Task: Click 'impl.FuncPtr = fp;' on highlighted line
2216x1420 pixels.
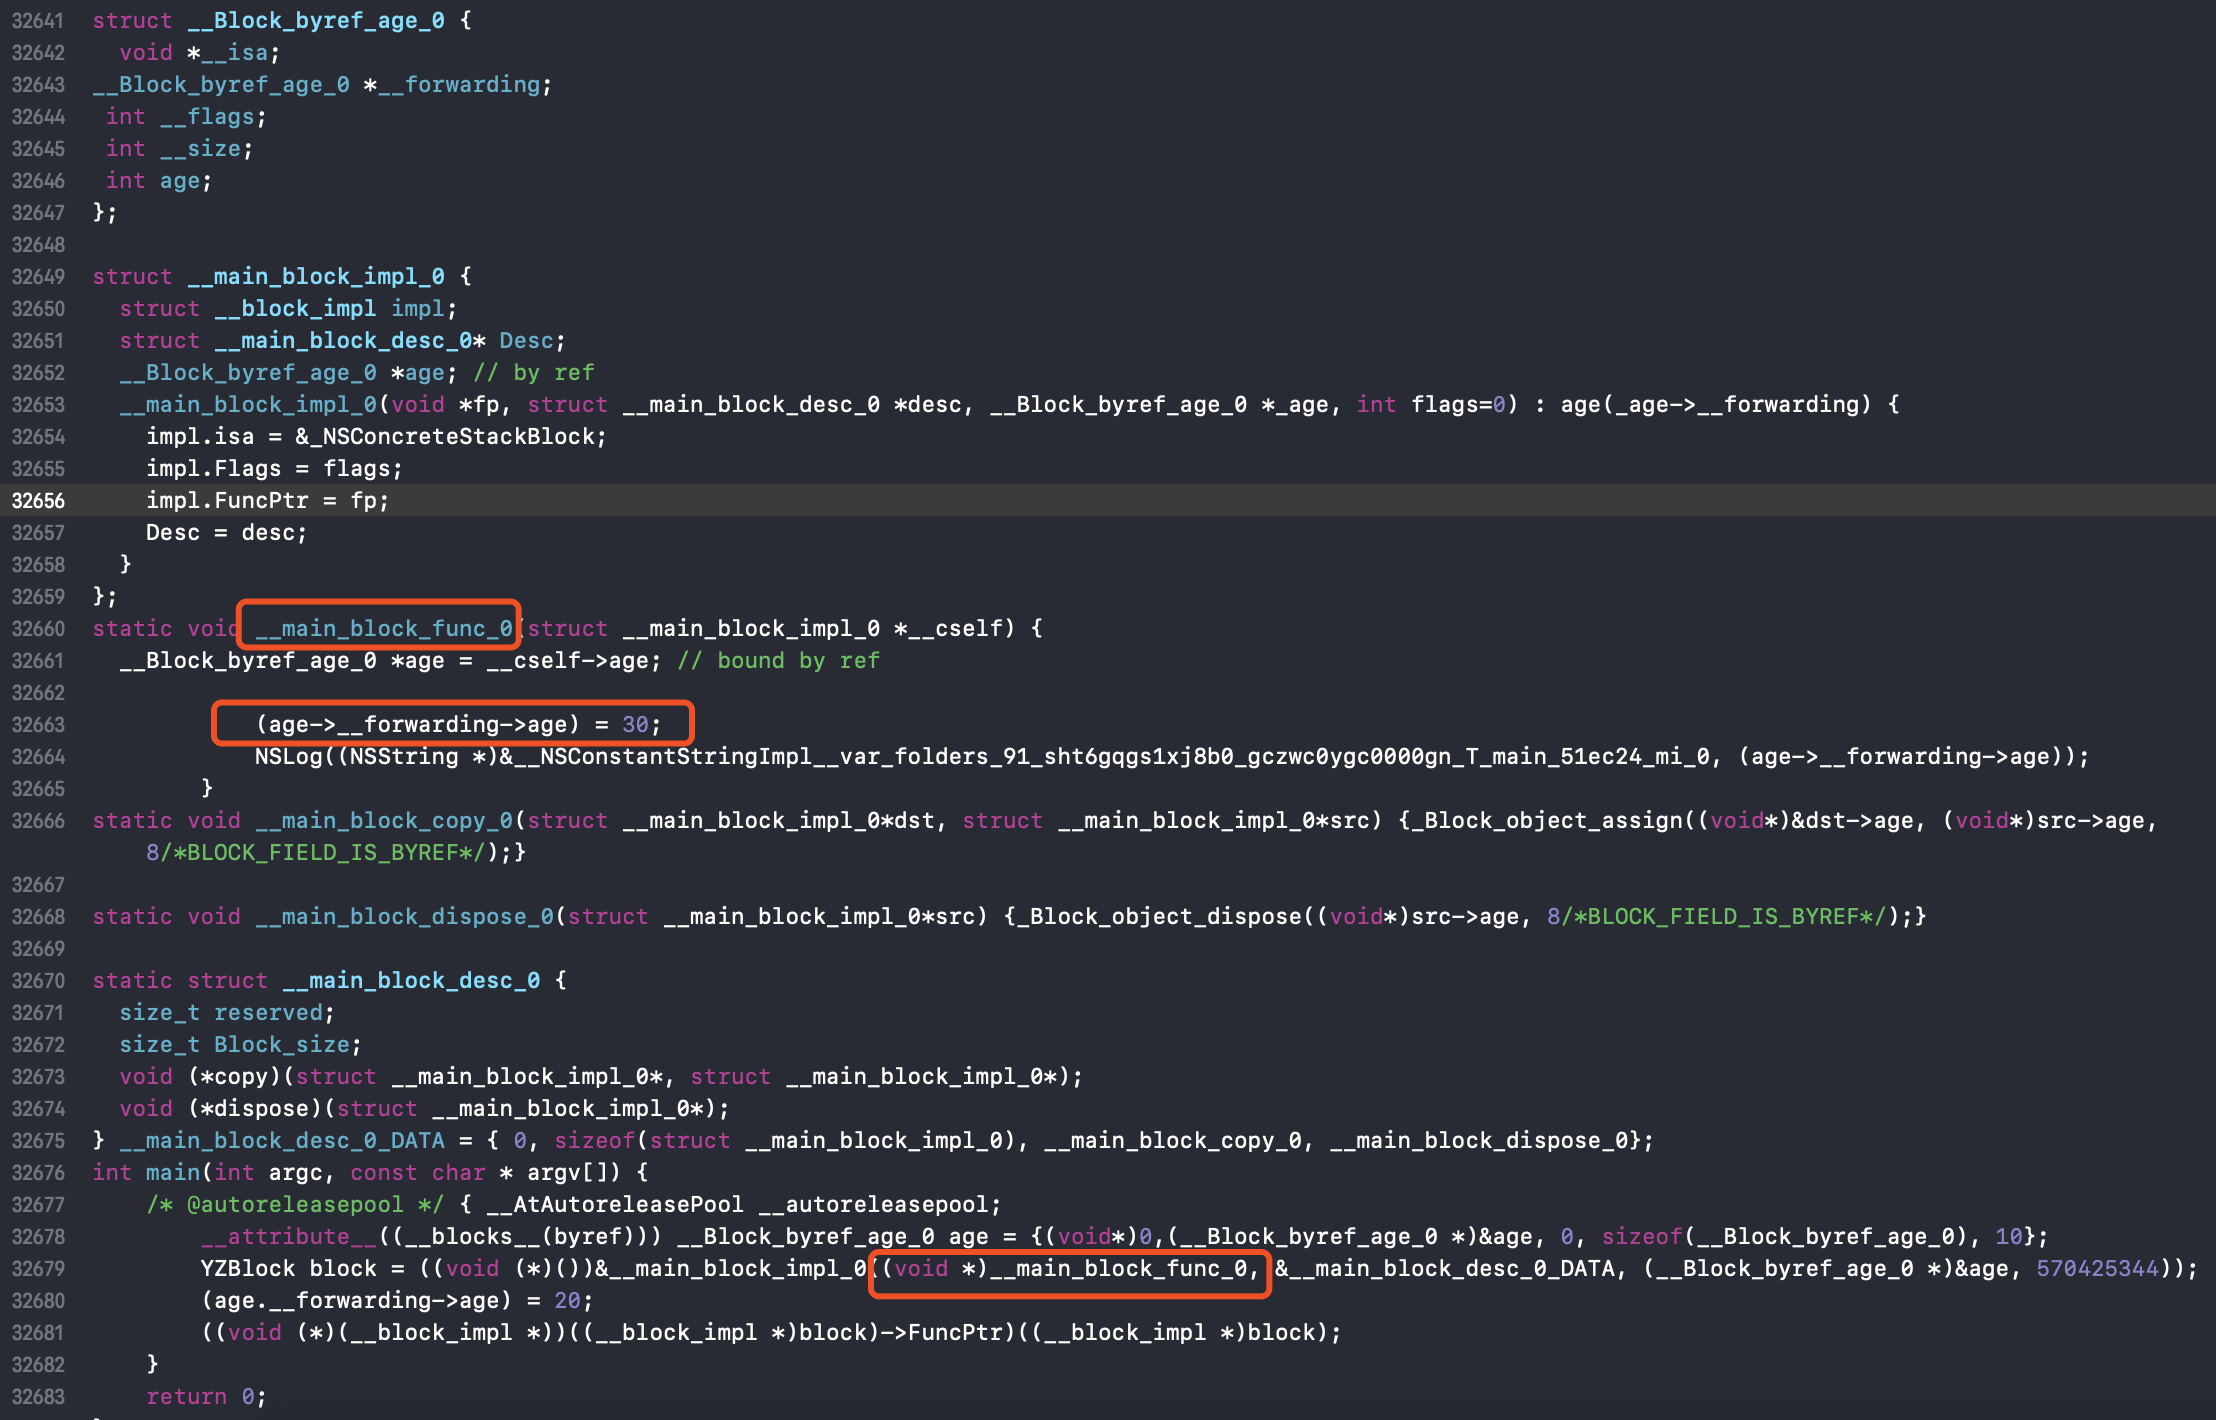Action: [x=267, y=501]
